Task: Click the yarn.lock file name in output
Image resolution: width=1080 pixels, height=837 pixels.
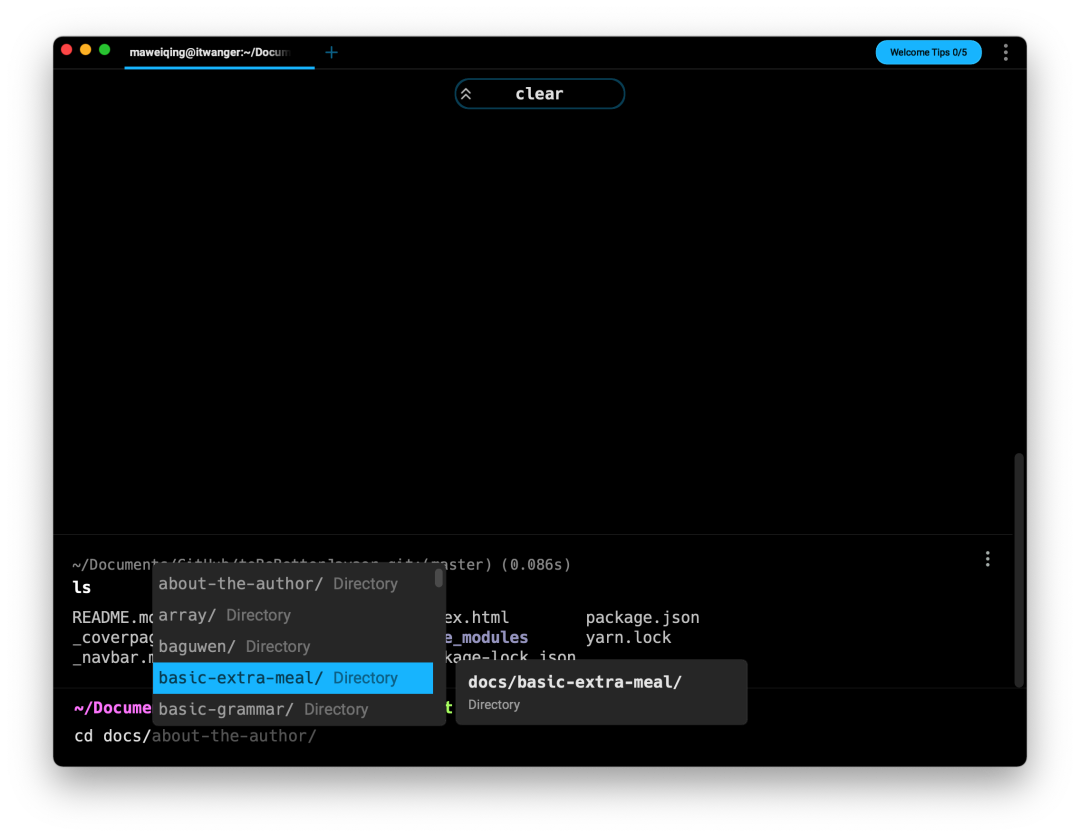Action: [x=628, y=637]
